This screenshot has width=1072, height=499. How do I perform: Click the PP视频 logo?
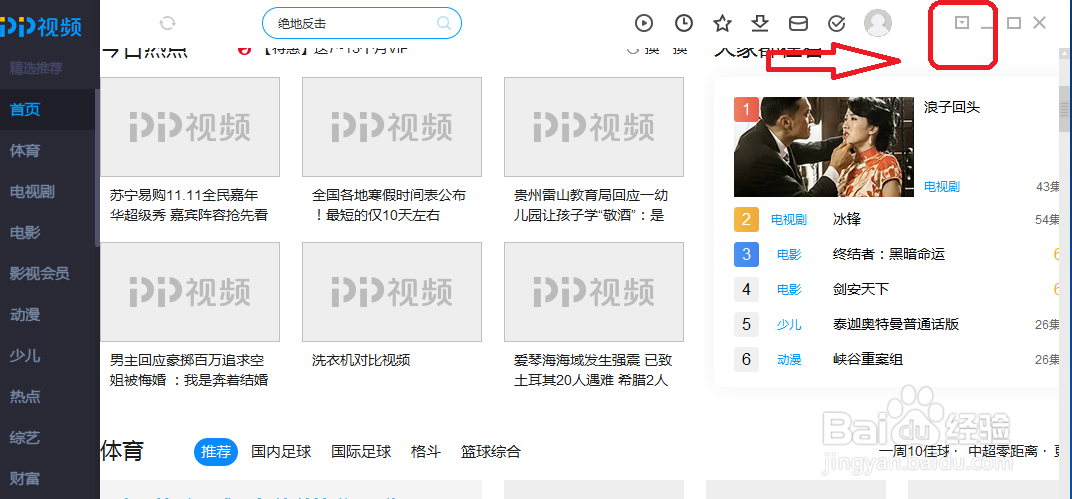[x=41, y=27]
